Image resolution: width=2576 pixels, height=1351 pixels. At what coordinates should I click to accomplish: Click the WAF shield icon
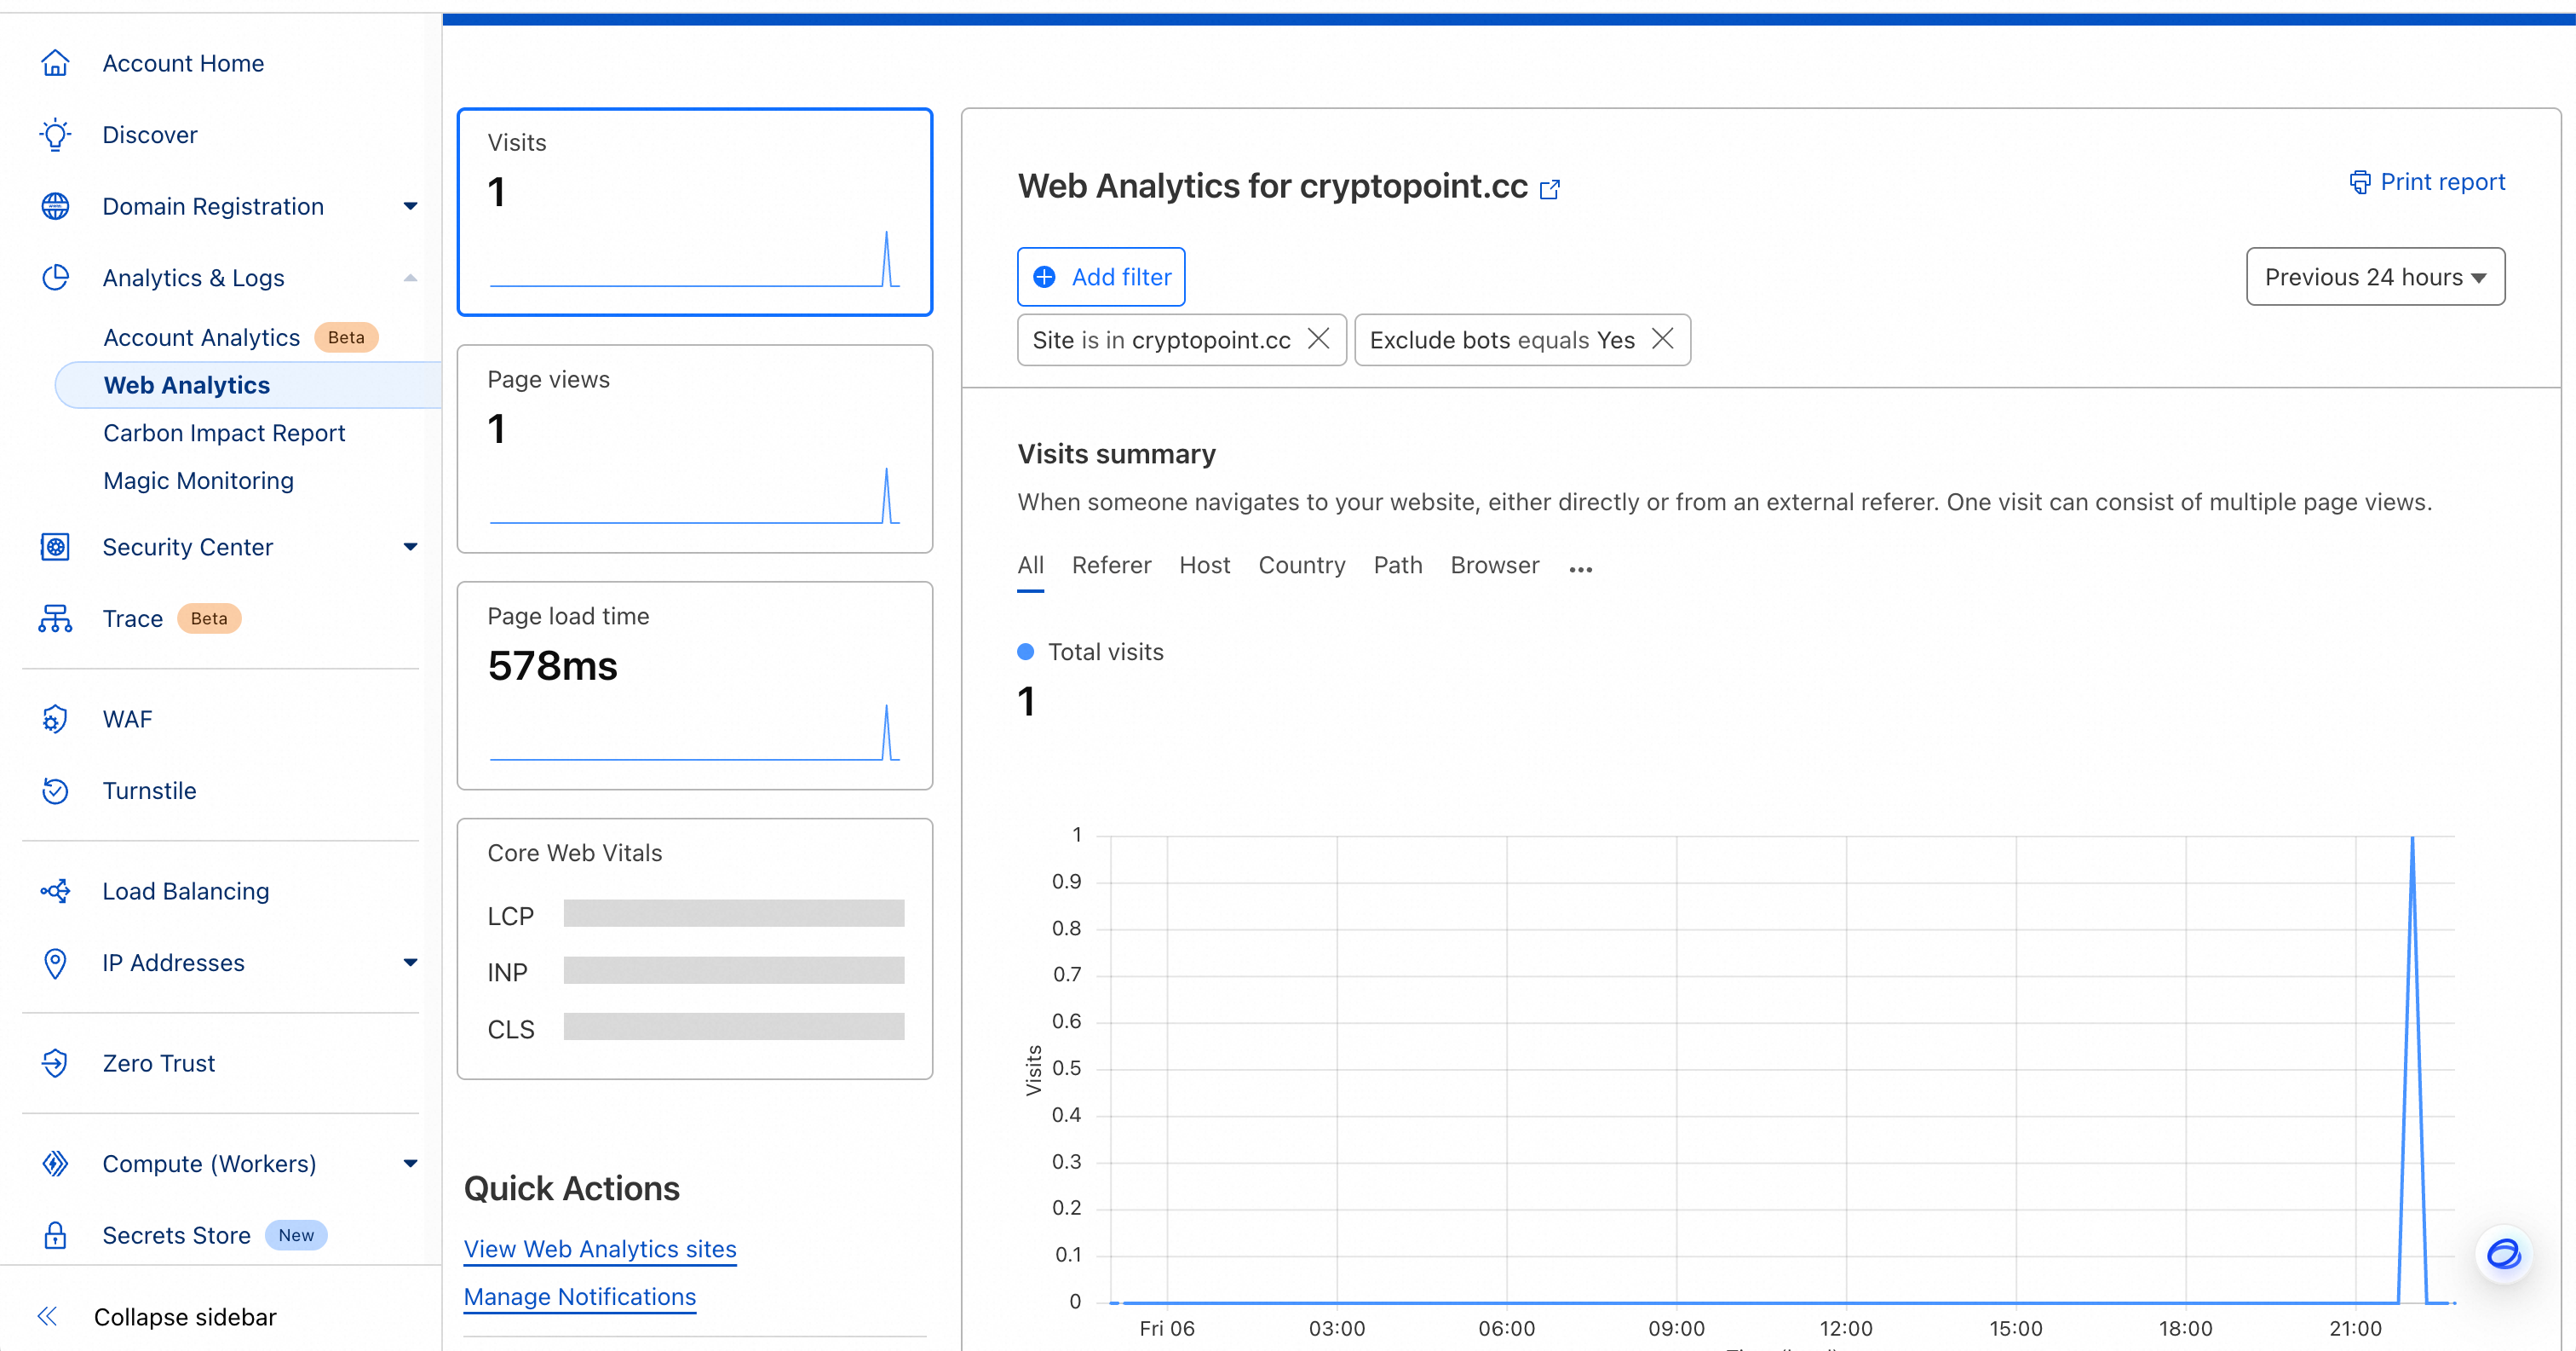55,719
